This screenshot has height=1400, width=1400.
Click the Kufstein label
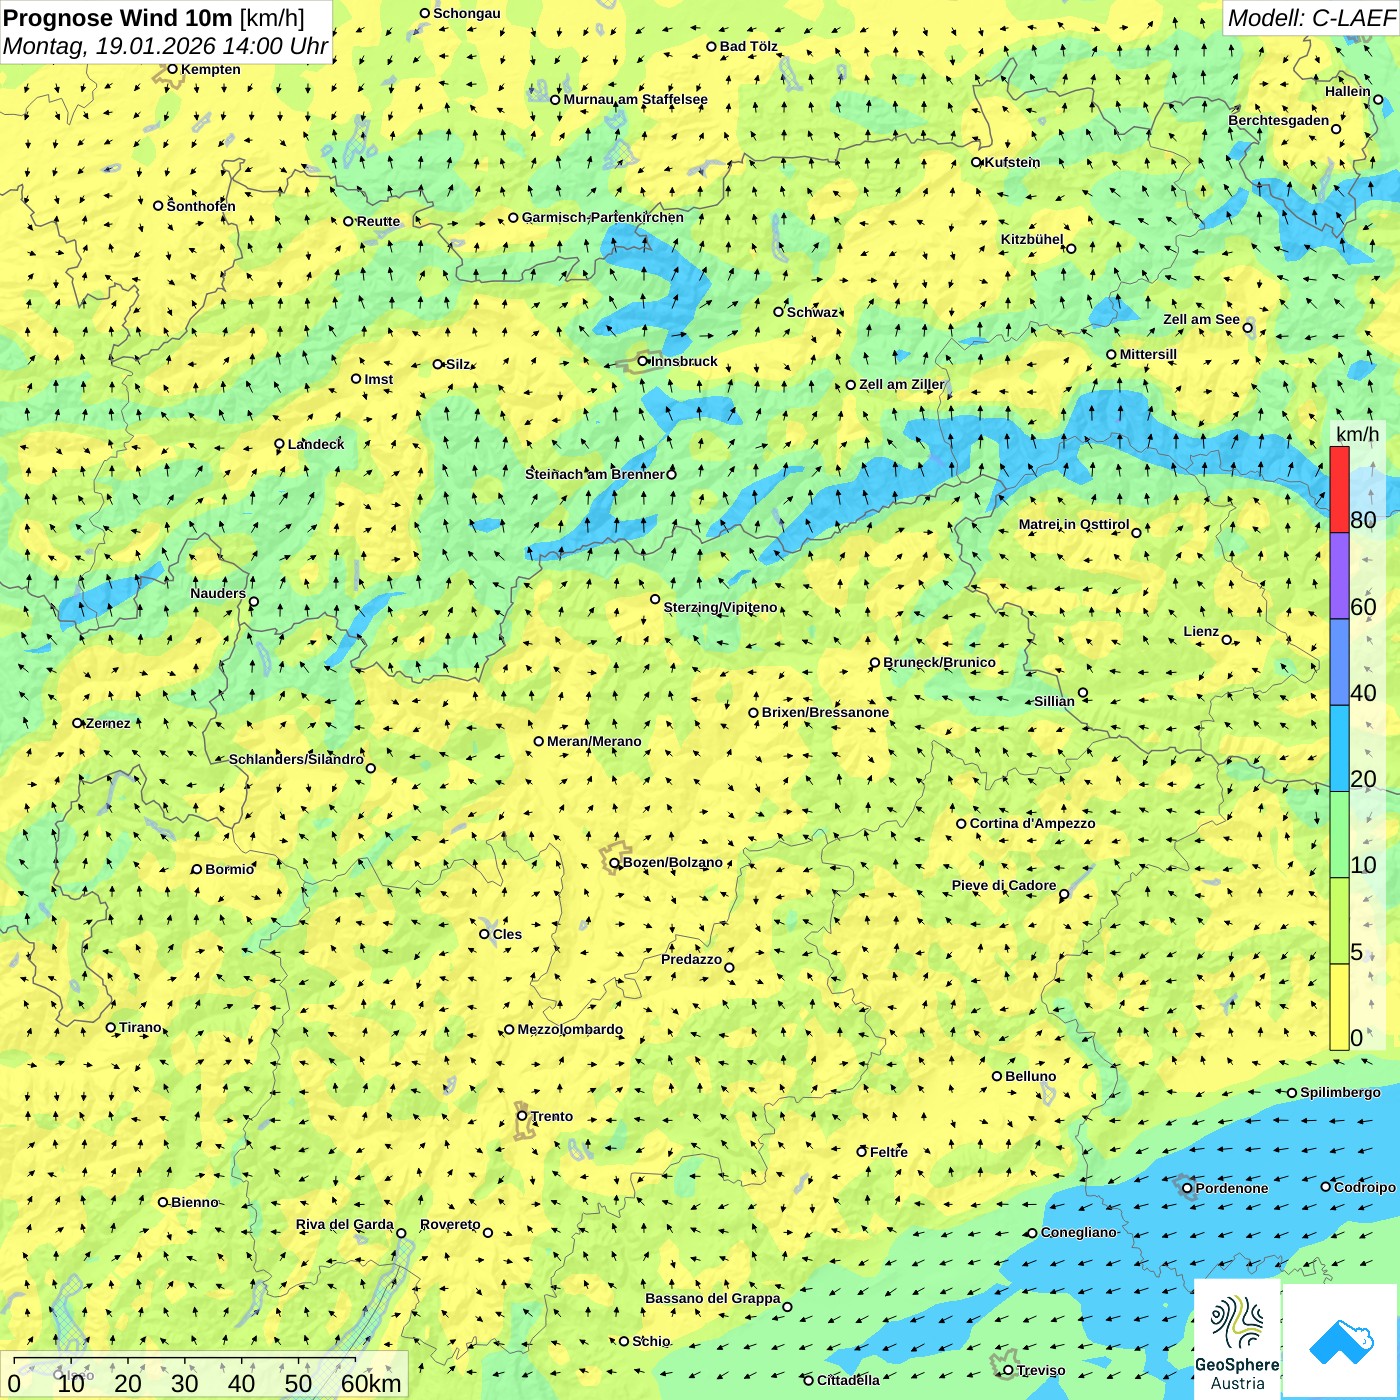click(x=1012, y=162)
